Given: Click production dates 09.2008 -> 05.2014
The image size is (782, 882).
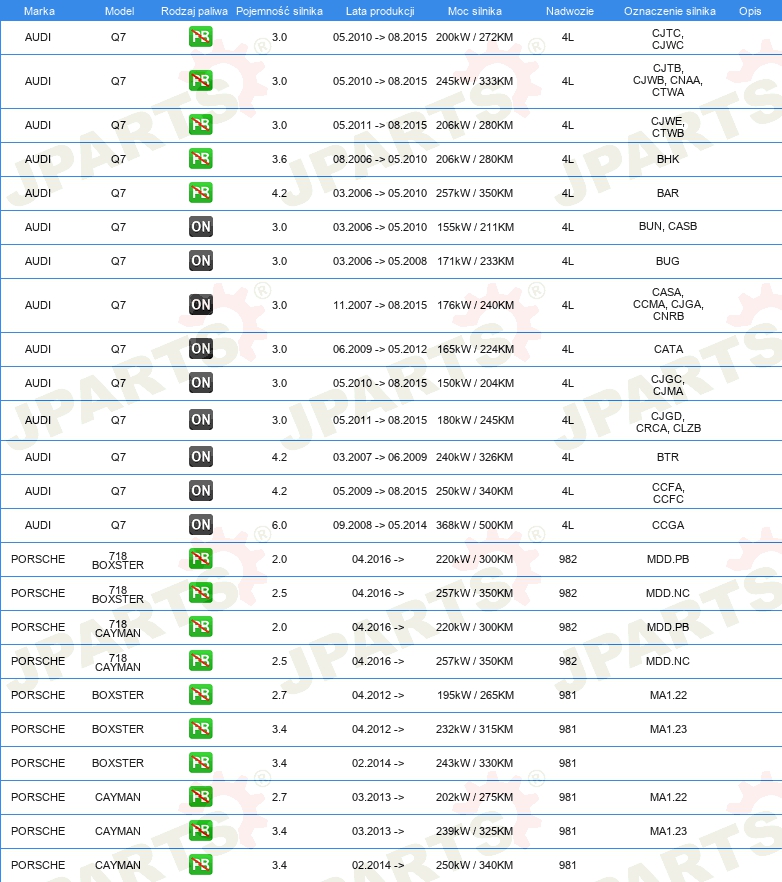Looking at the screenshot, I should pyautogui.click(x=380, y=525).
